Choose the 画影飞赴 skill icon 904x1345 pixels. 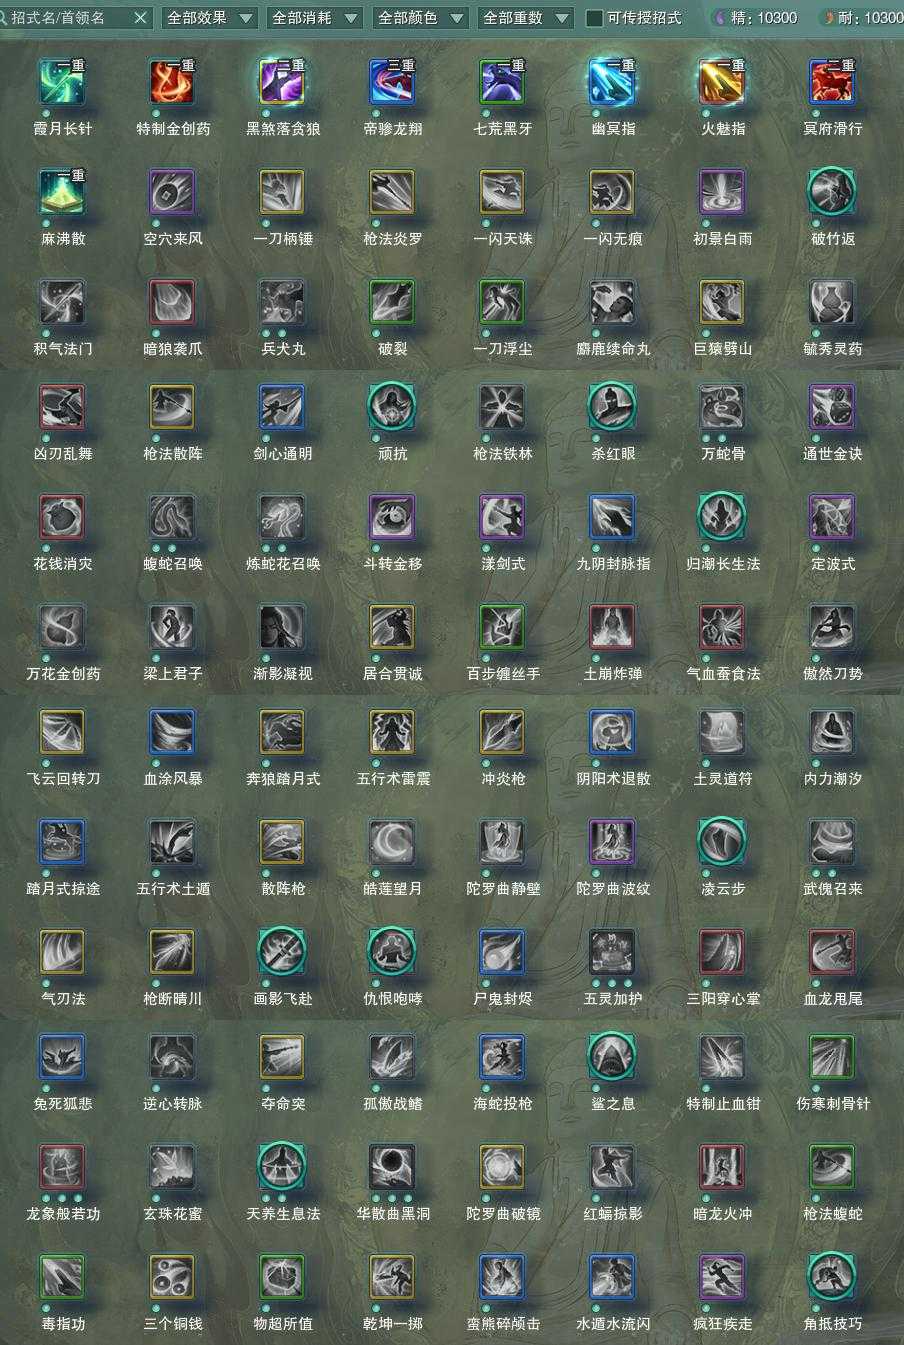(x=282, y=952)
